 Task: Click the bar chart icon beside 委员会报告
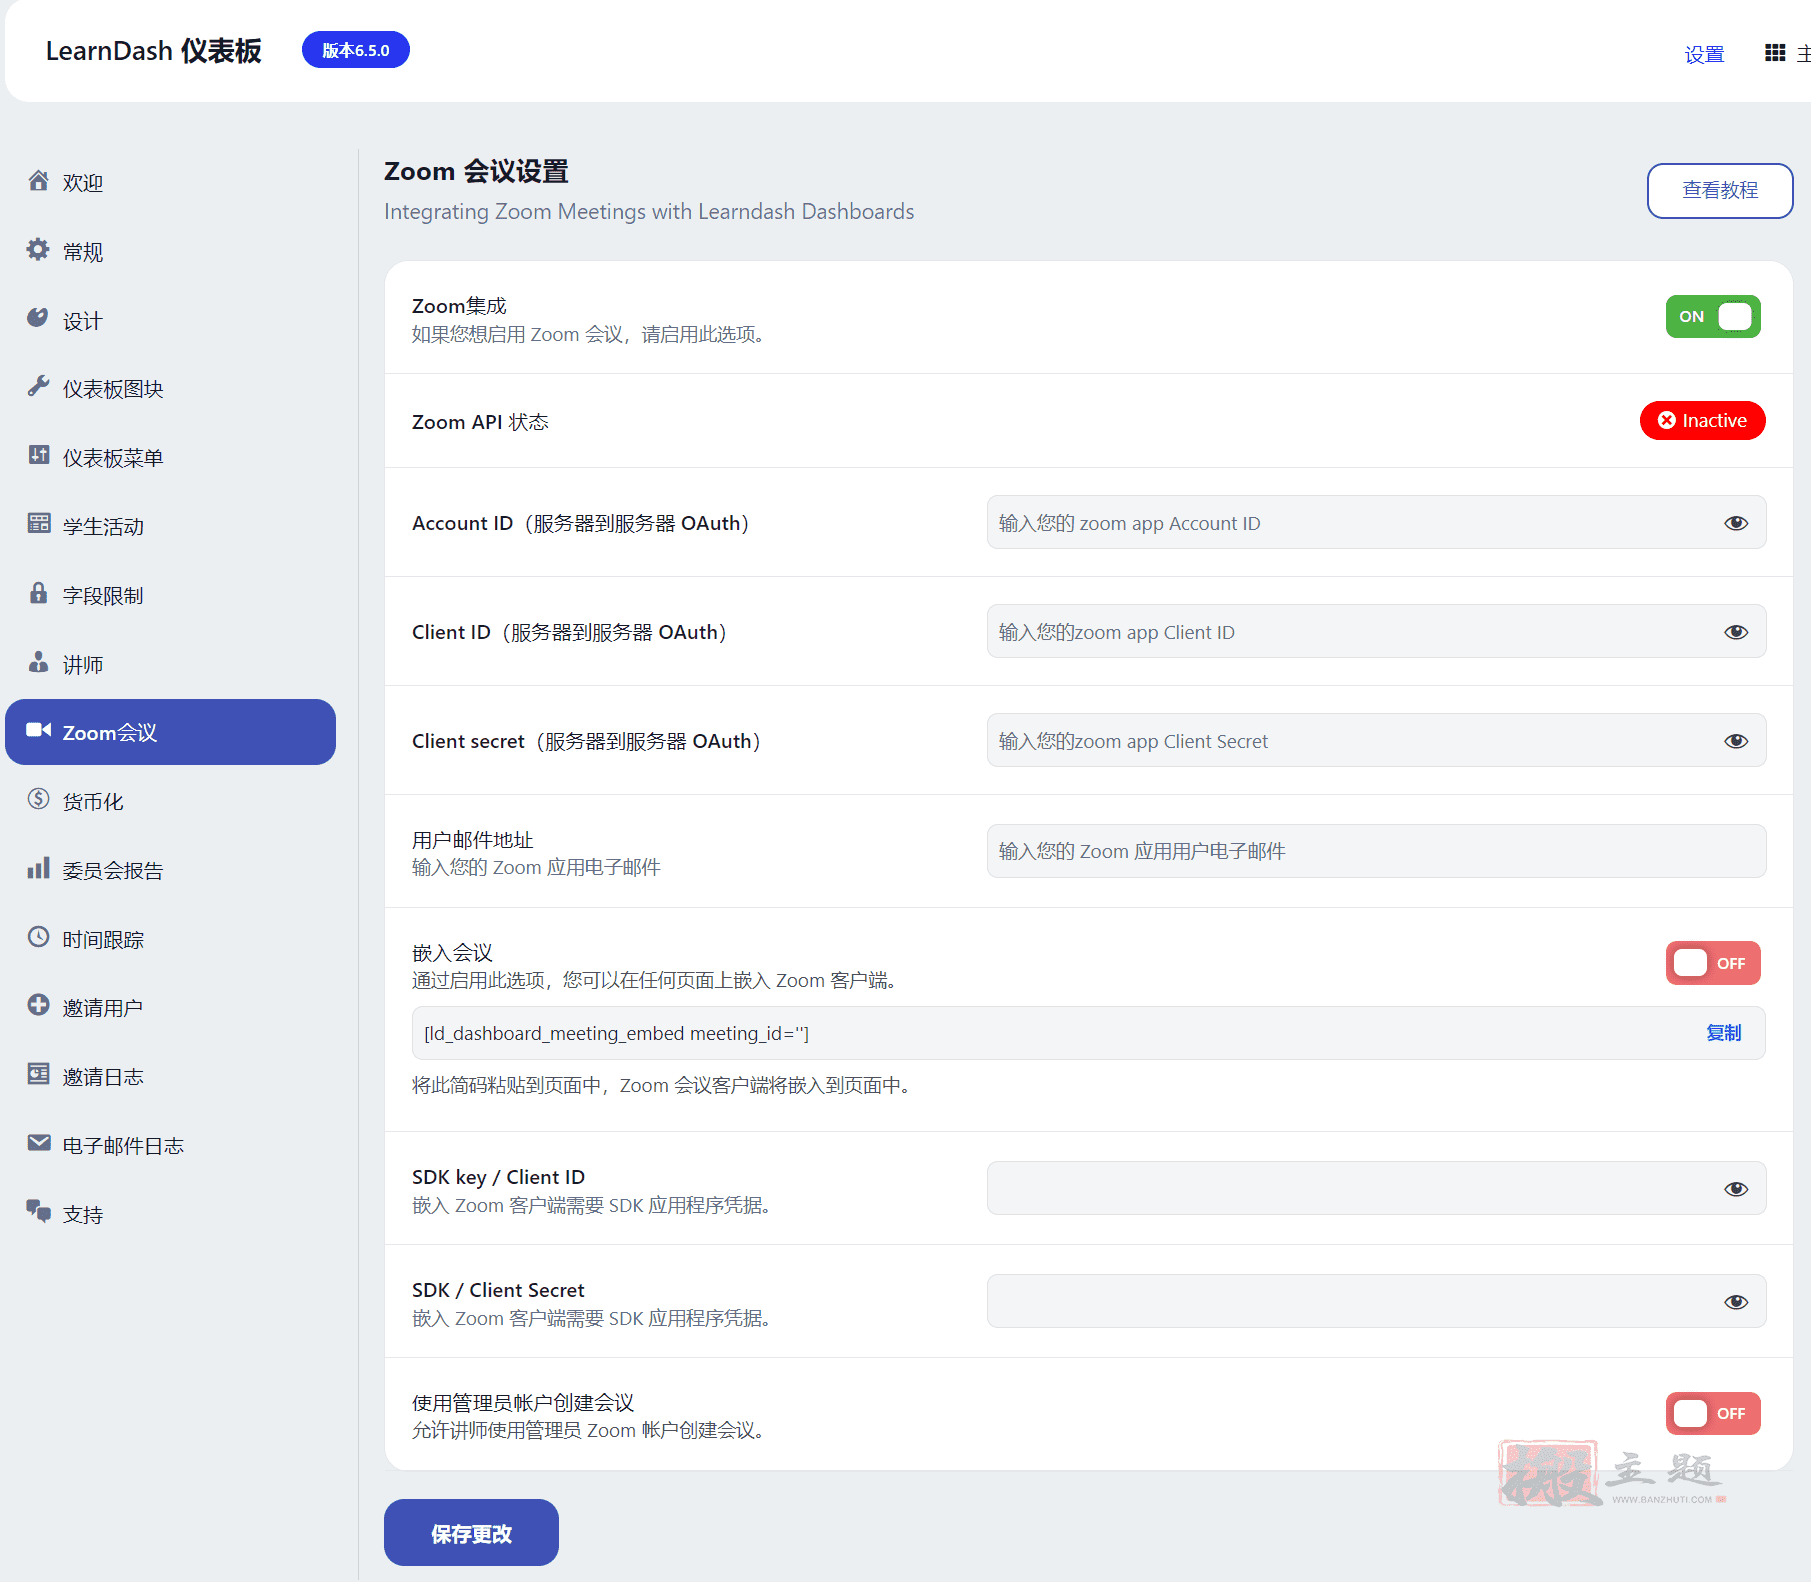(38, 868)
